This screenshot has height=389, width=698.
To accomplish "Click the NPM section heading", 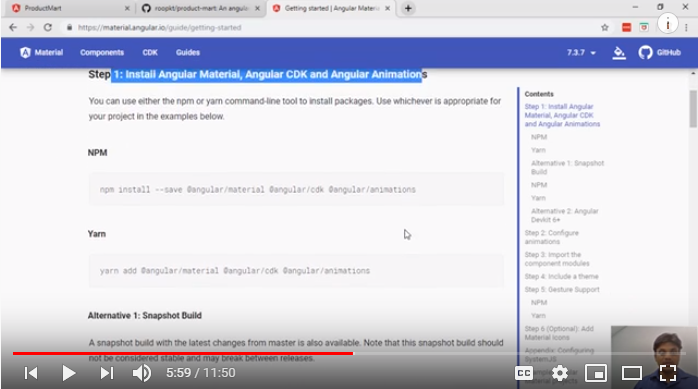I will click(x=97, y=153).
